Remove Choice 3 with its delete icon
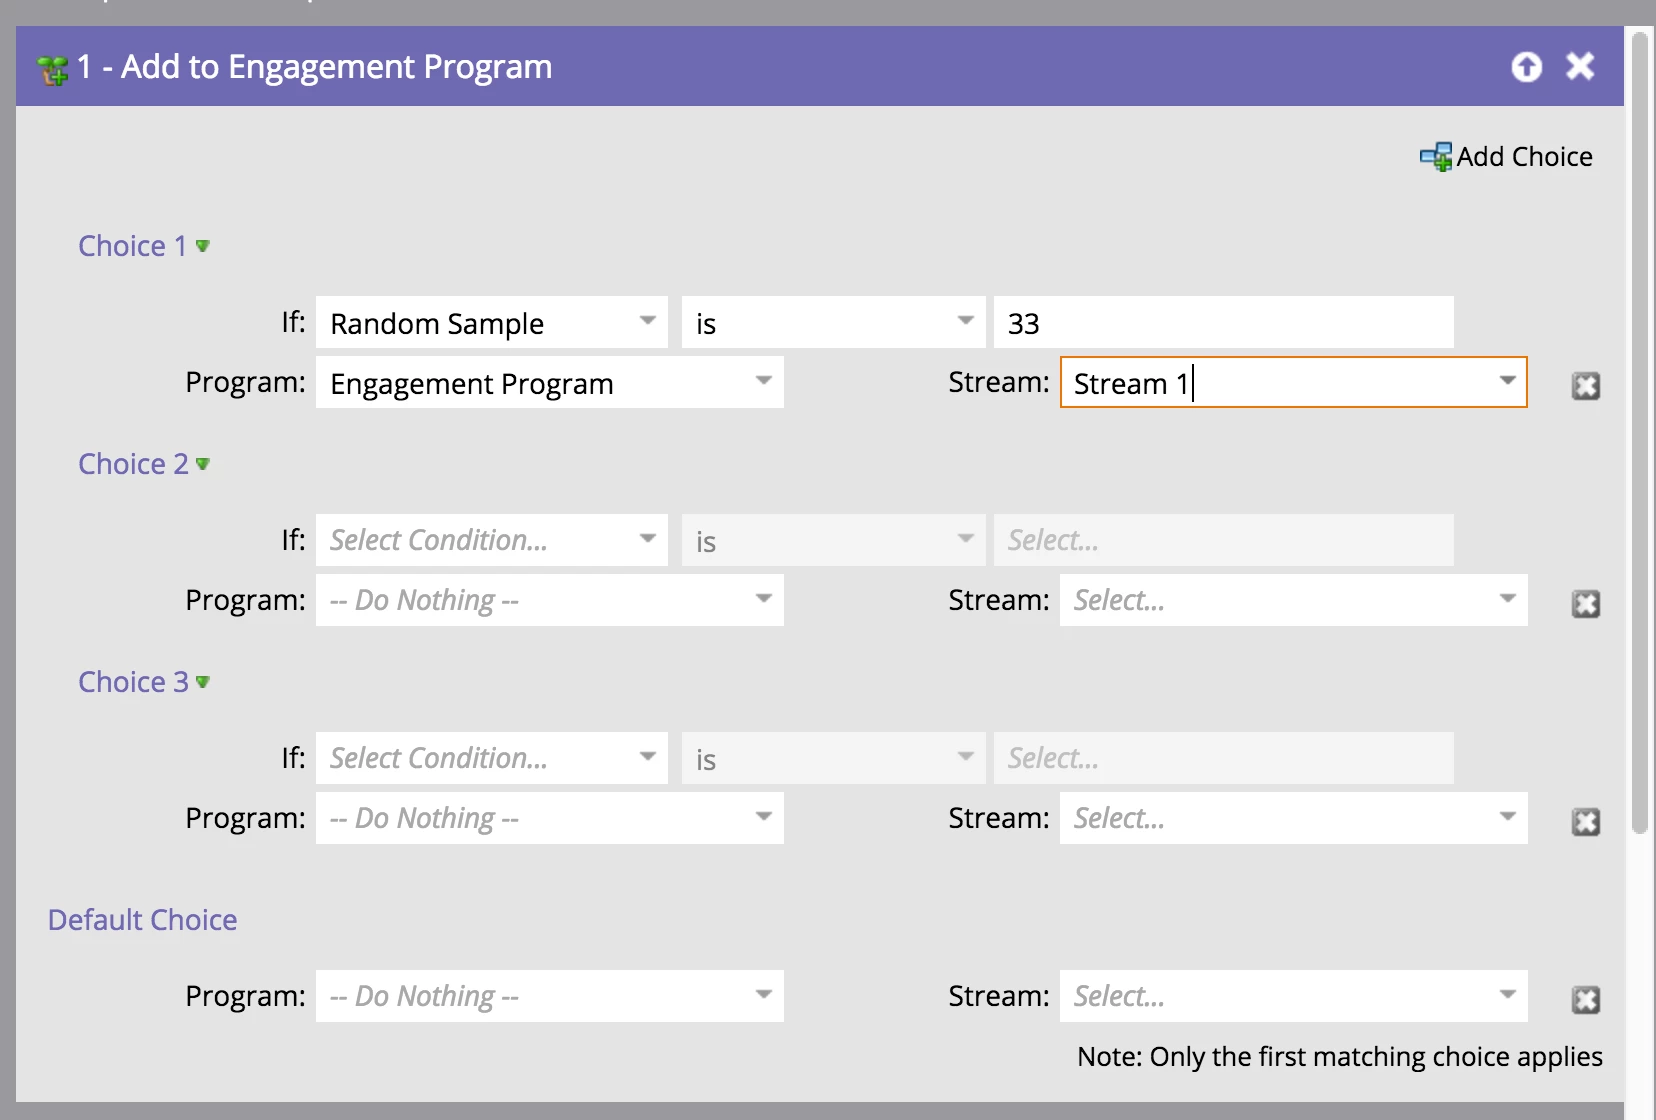The height and width of the screenshot is (1120, 1656). click(x=1586, y=822)
